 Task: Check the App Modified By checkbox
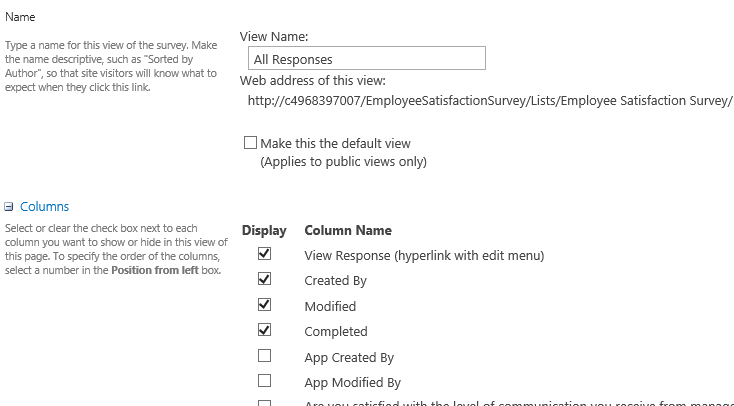(264, 381)
